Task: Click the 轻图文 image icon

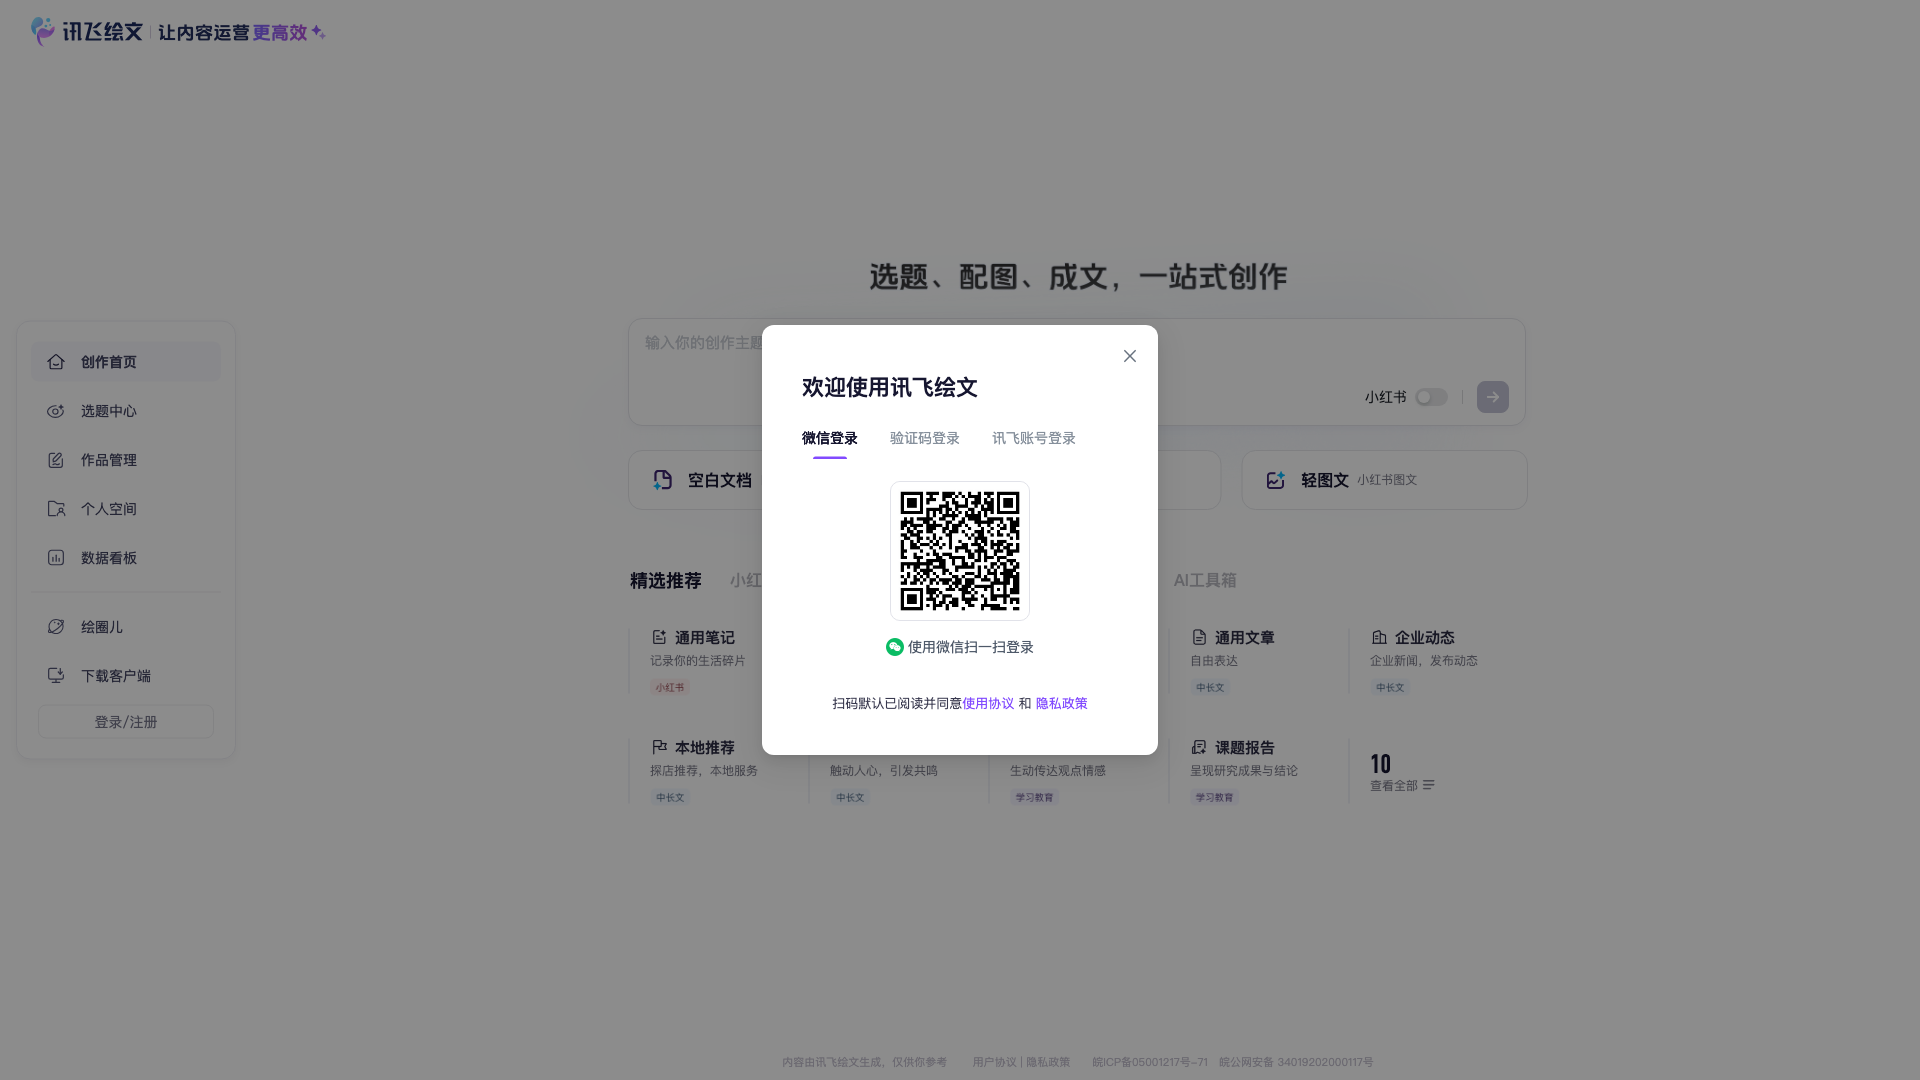Action: pyautogui.click(x=1275, y=480)
